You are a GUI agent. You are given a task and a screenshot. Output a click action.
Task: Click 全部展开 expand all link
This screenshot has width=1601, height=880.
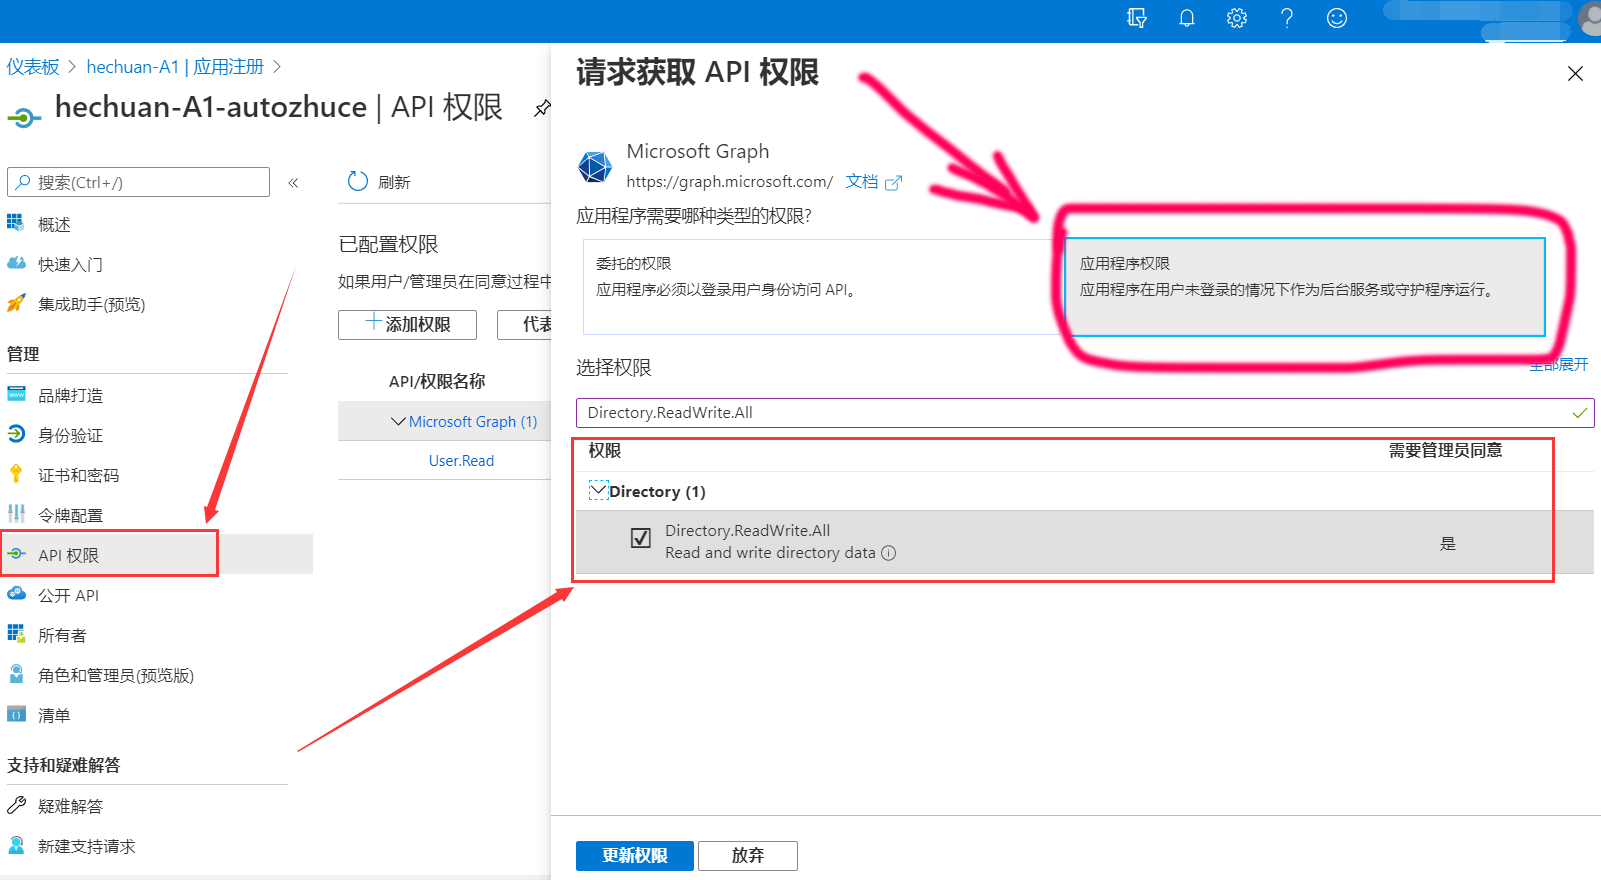[x=1558, y=364]
